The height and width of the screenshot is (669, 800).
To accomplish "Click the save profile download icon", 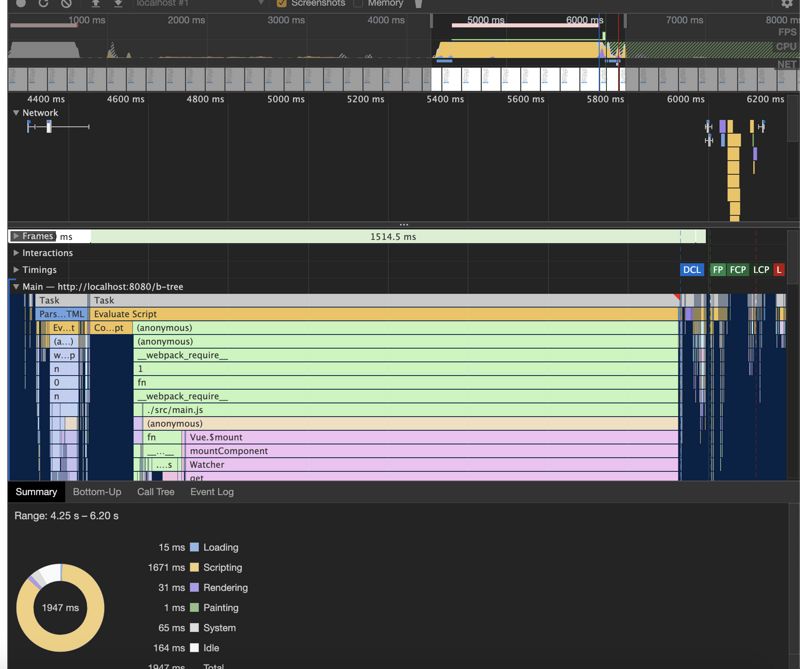I will 118,3.
